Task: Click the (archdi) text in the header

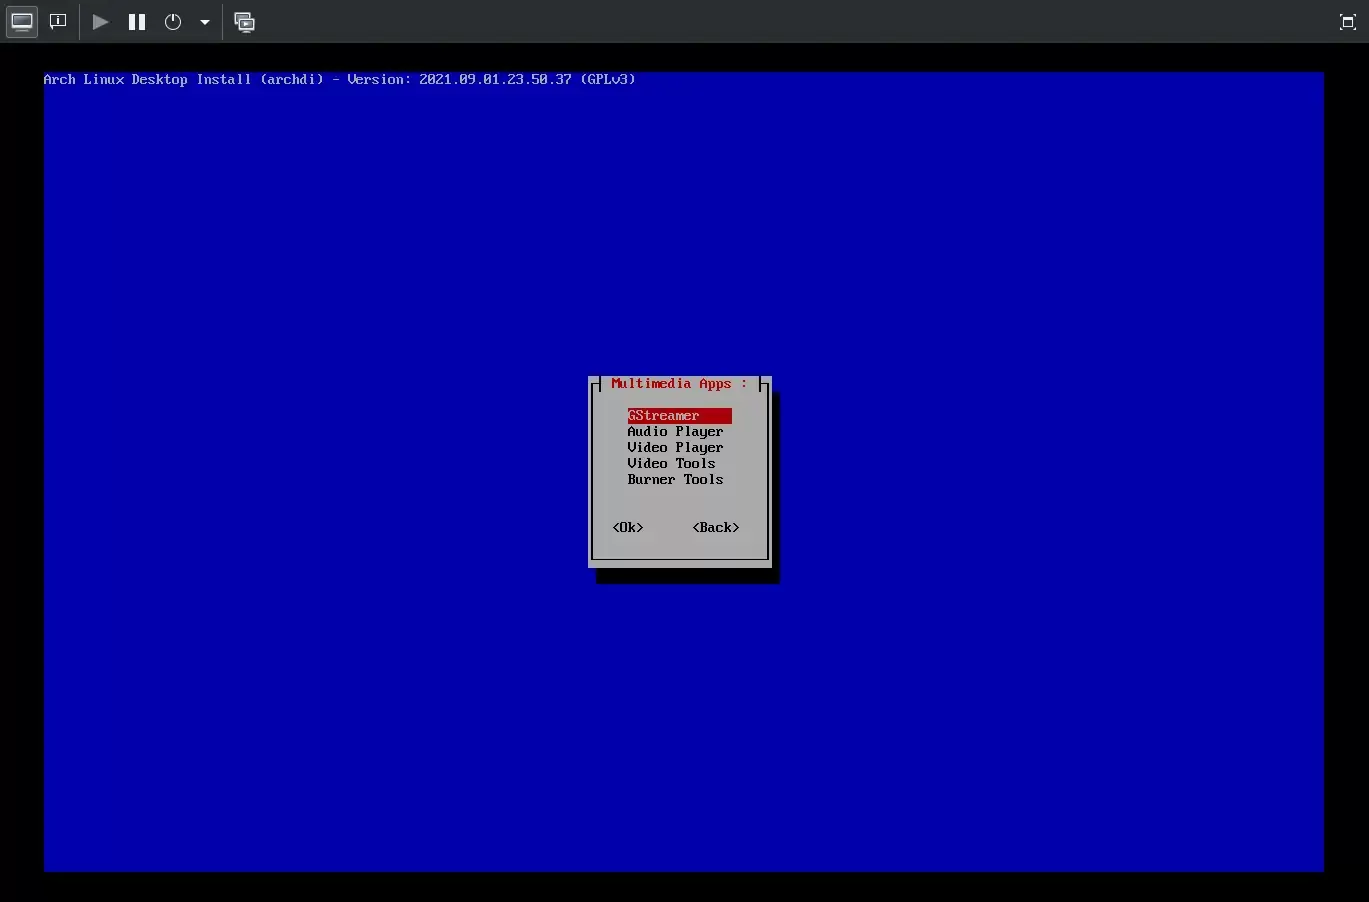Action: [x=292, y=79]
